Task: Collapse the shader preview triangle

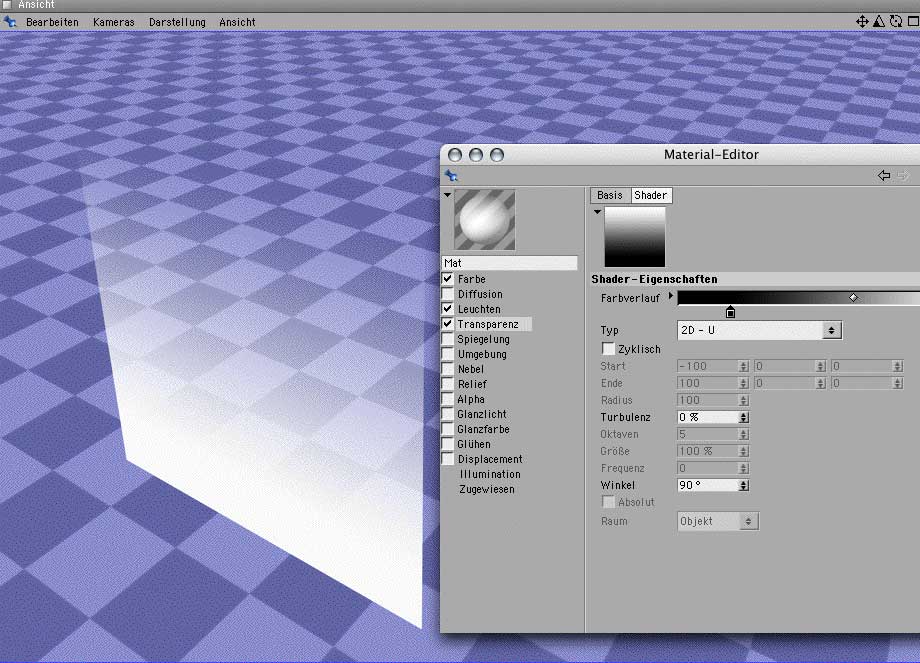Action: click(597, 212)
